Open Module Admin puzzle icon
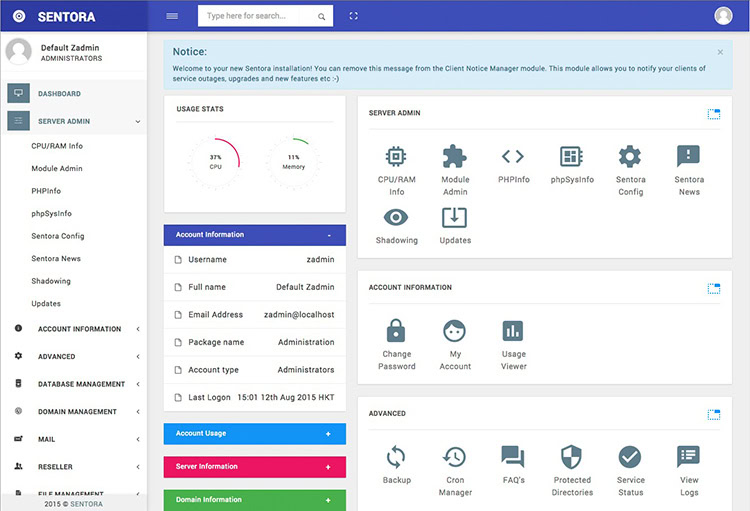Viewport: 750px width, 511px height. [x=454, y=156]
